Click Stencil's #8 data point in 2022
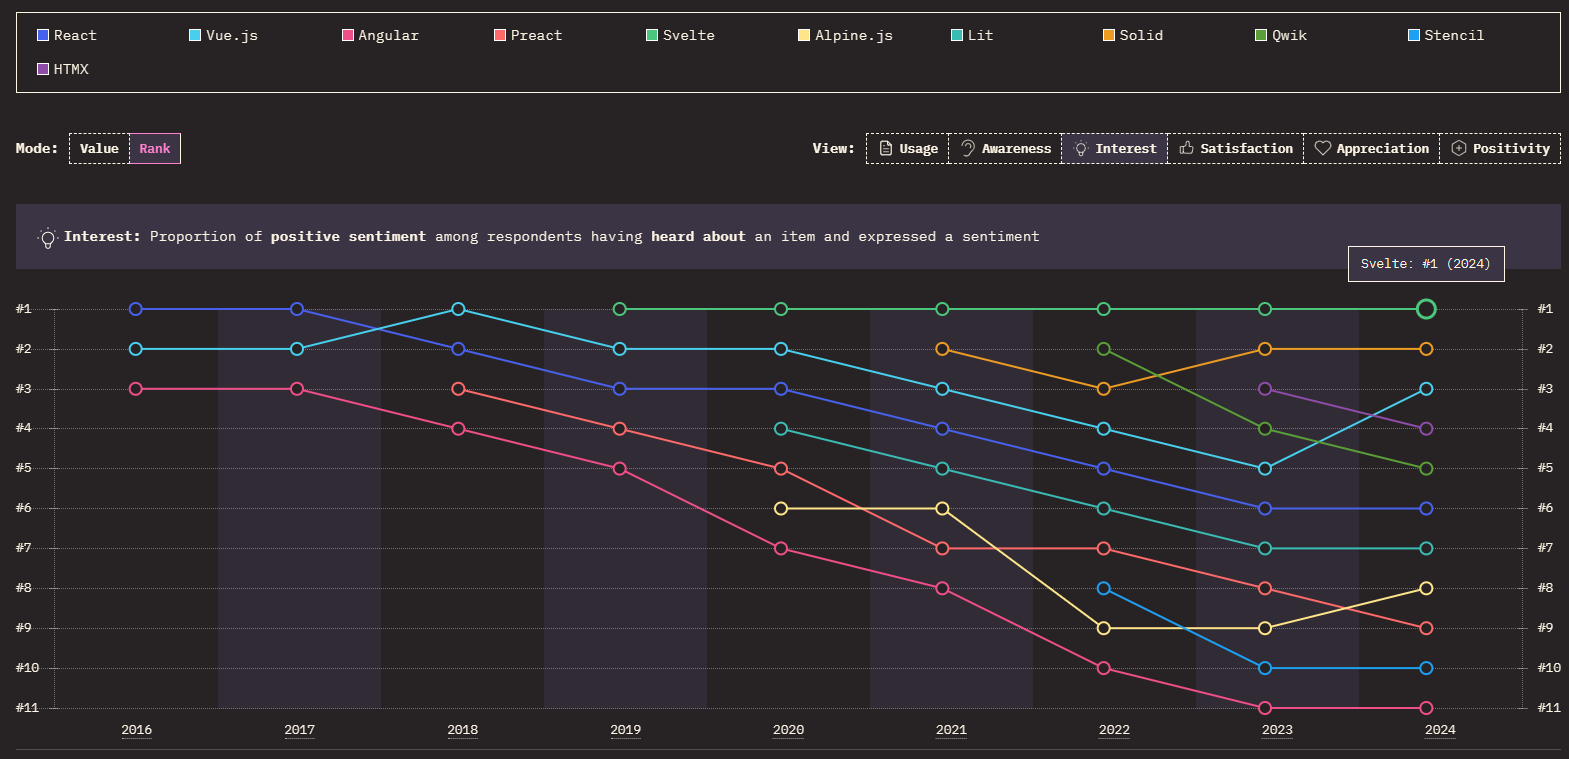The height and width of the screenshot is (759, 1569). [1104, 588]
